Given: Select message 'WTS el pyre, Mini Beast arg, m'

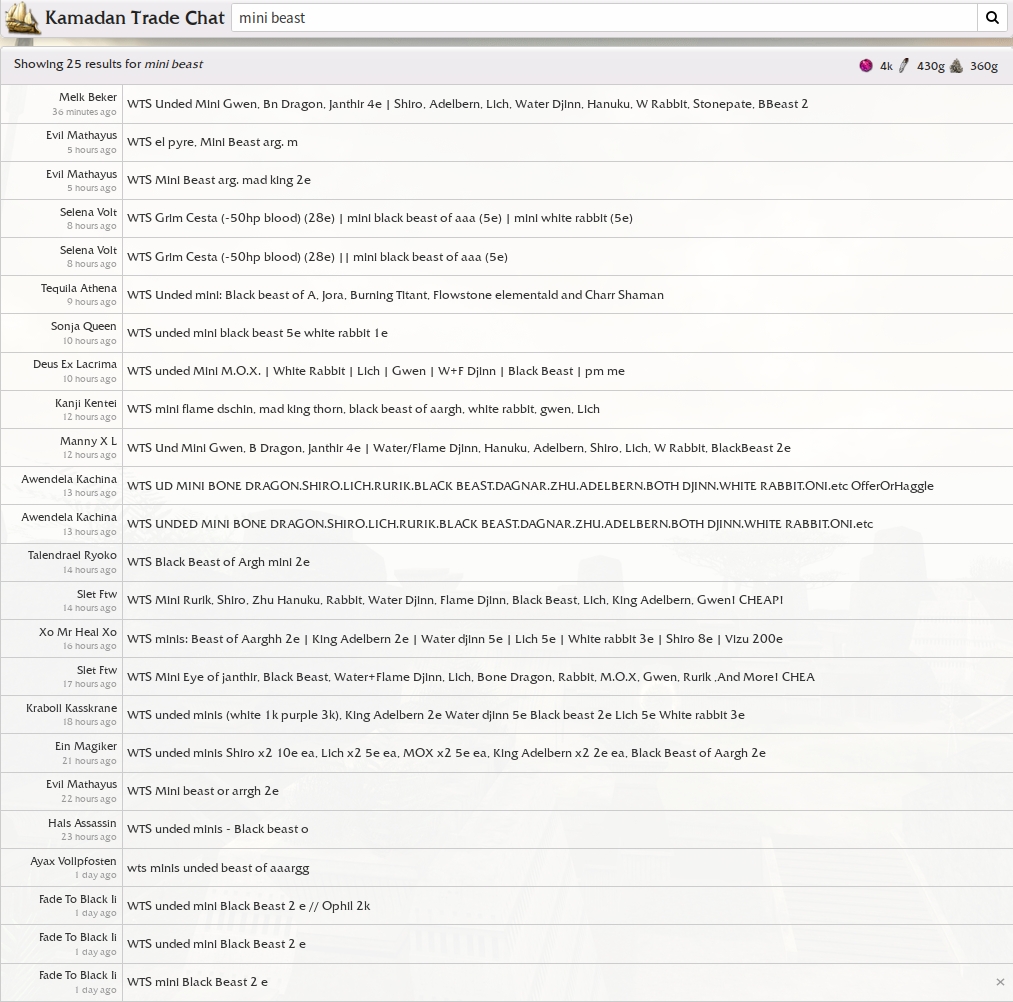Looking at the screenshot, I should tap(213, 142).
